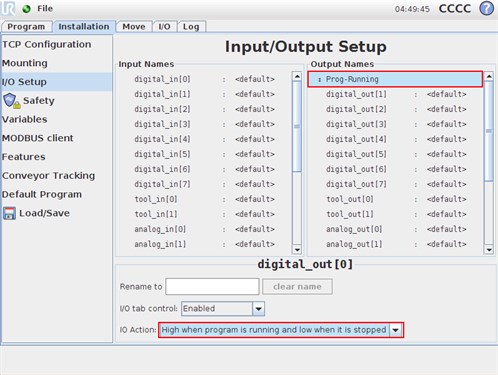Viewport: 498px width, 375px height.
Task: Expand the IO Action dropdown
Action: 396,330
